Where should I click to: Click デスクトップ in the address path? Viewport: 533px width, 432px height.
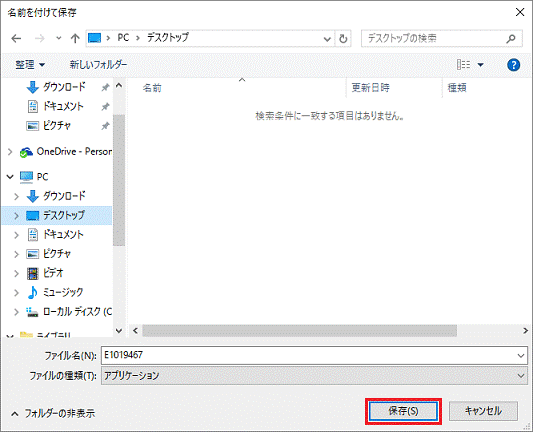pyautogui.click(x=168, y=38)
